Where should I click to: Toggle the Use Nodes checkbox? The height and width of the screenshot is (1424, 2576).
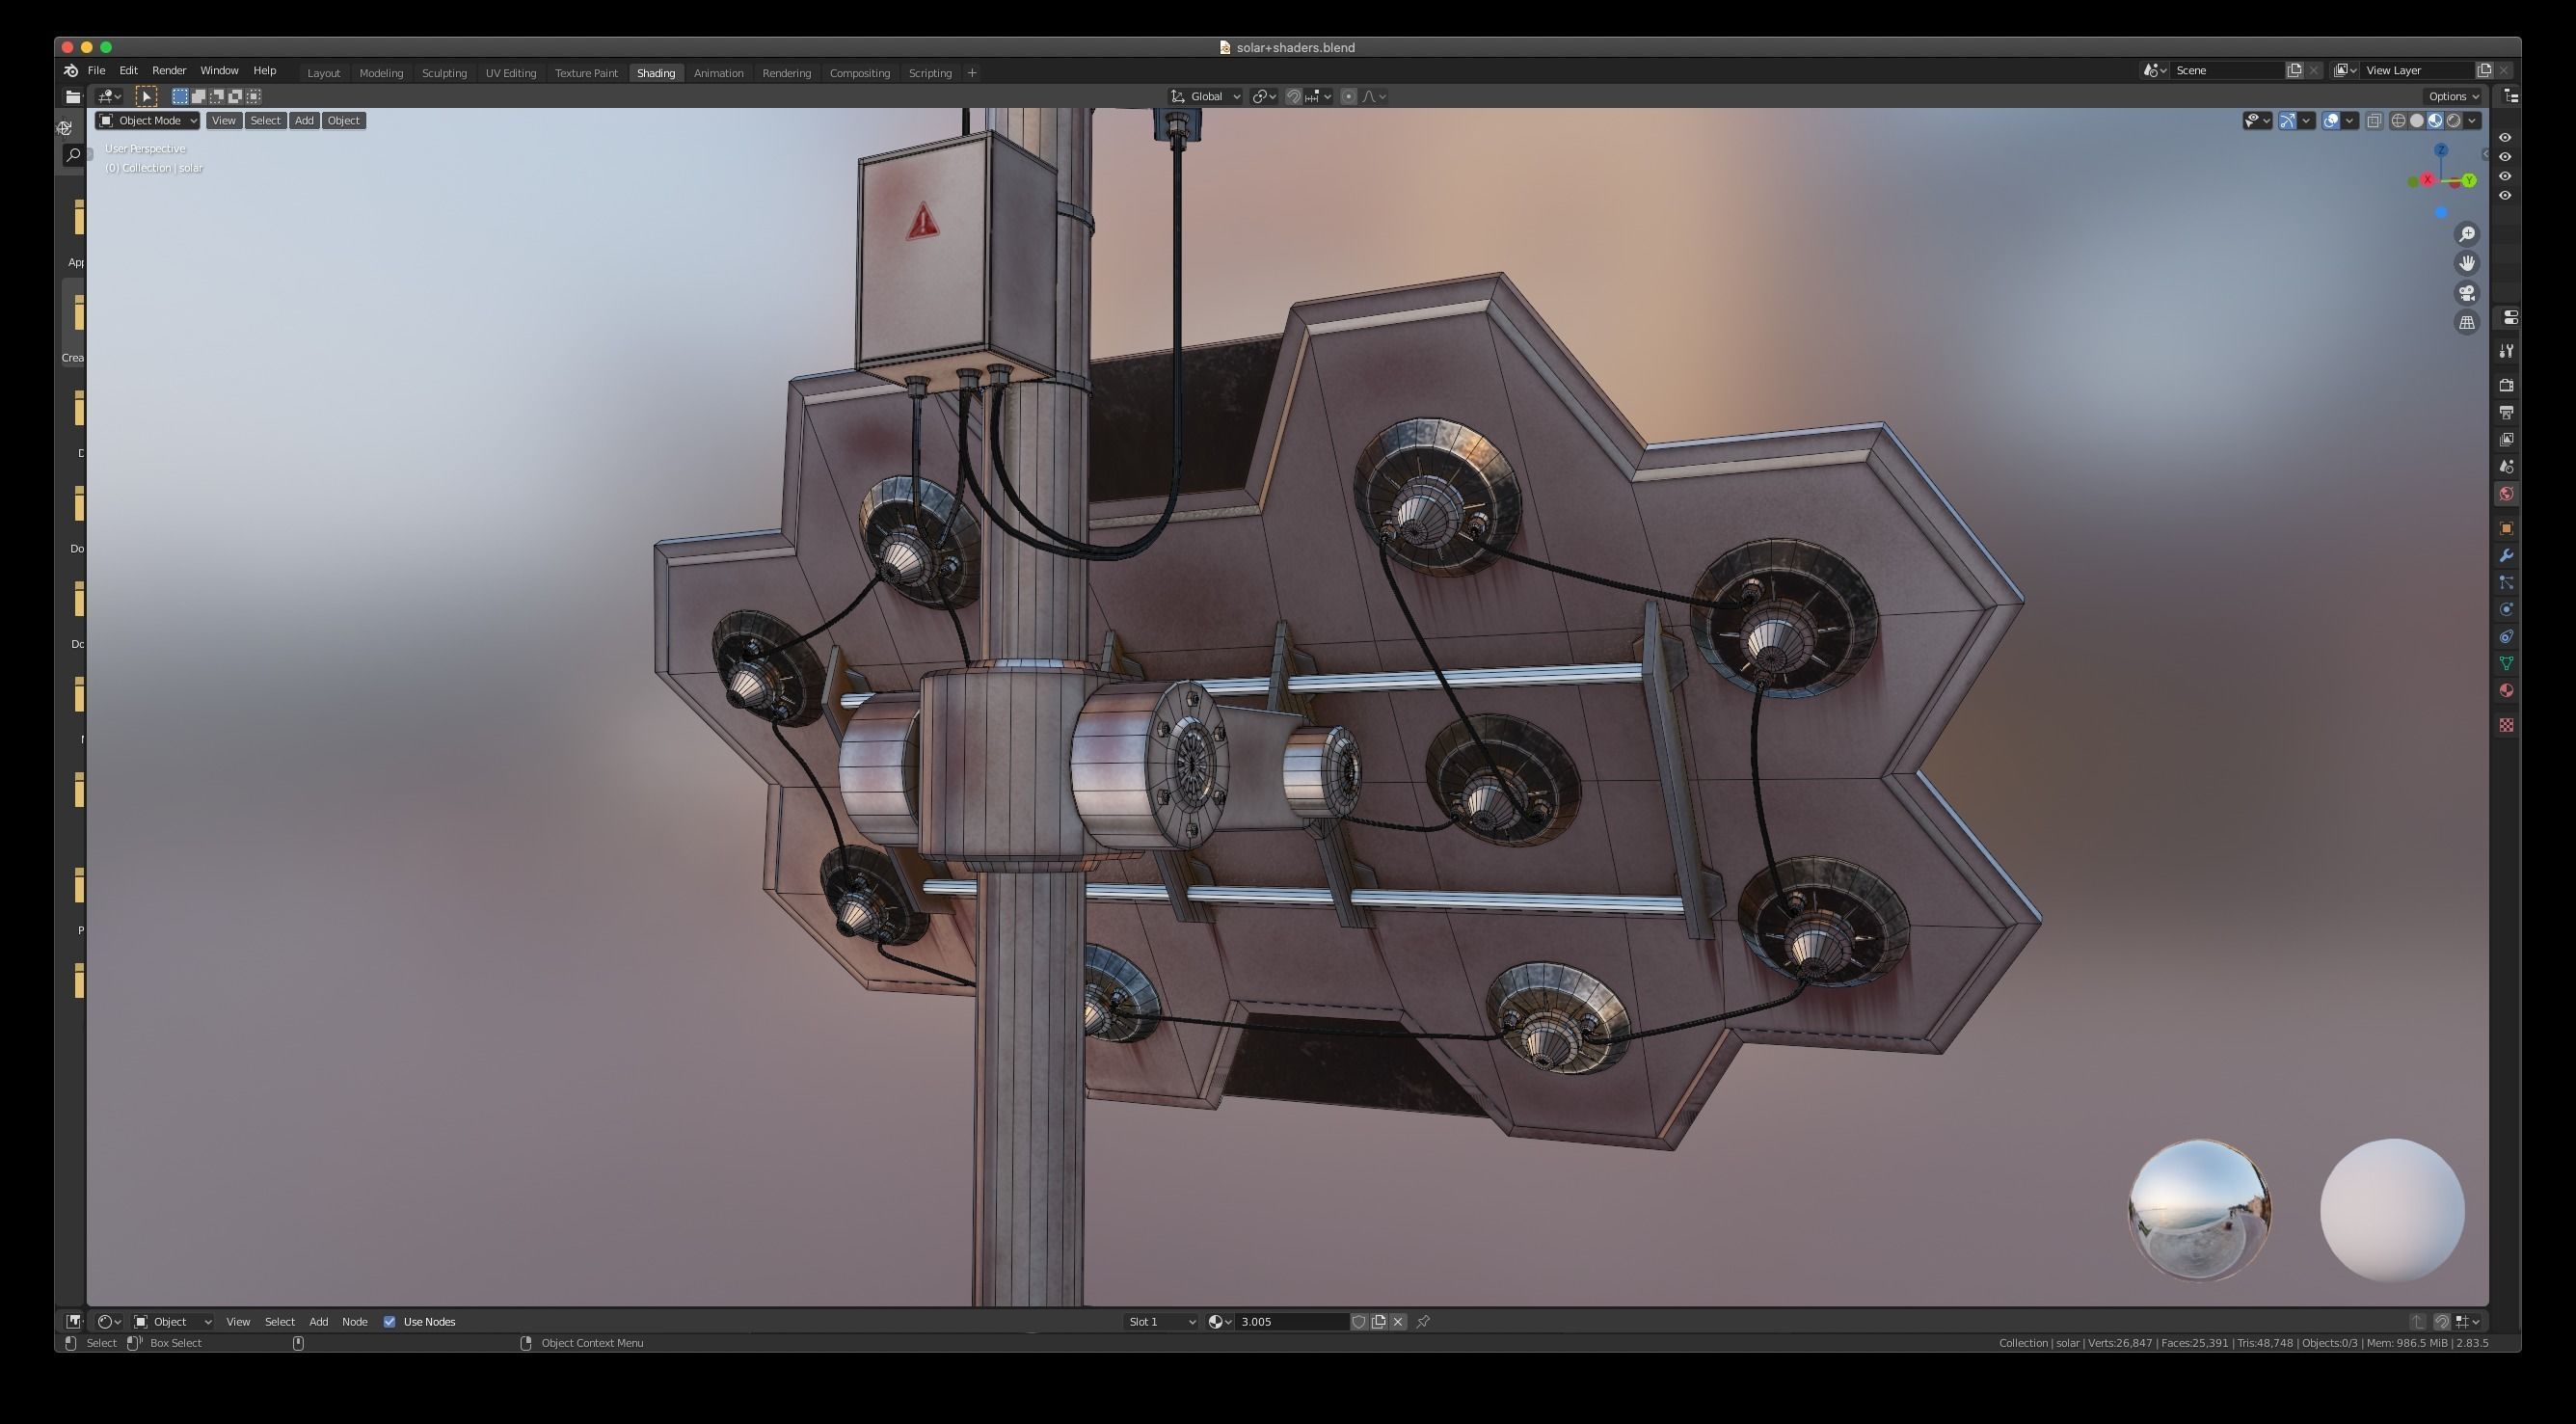[x=390, y=1322]
